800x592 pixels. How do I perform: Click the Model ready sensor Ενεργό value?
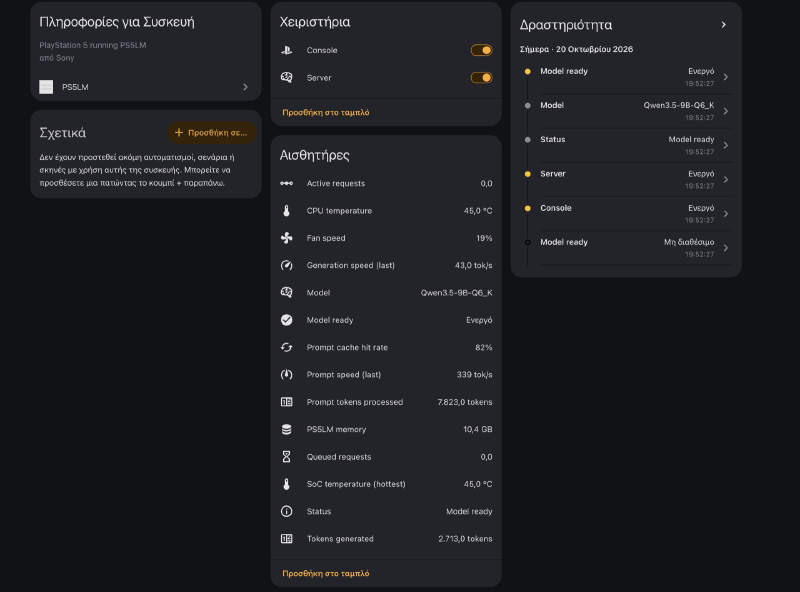[x=479, y=320]
